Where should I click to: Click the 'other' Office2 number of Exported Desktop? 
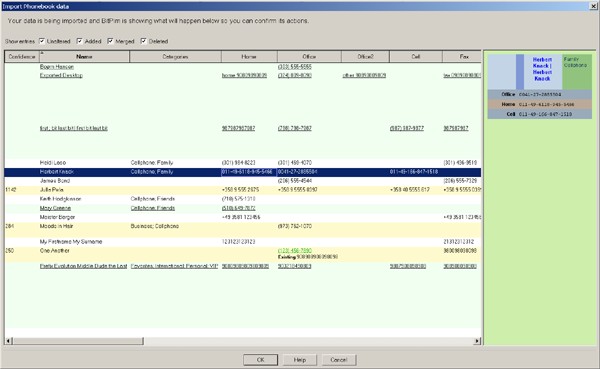coord(364,75)
